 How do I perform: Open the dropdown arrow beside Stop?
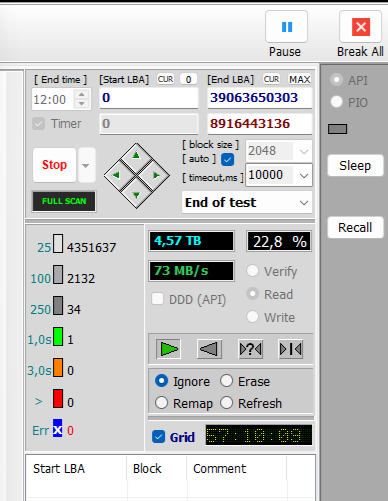pyautogui.click(x=86, y=165)
